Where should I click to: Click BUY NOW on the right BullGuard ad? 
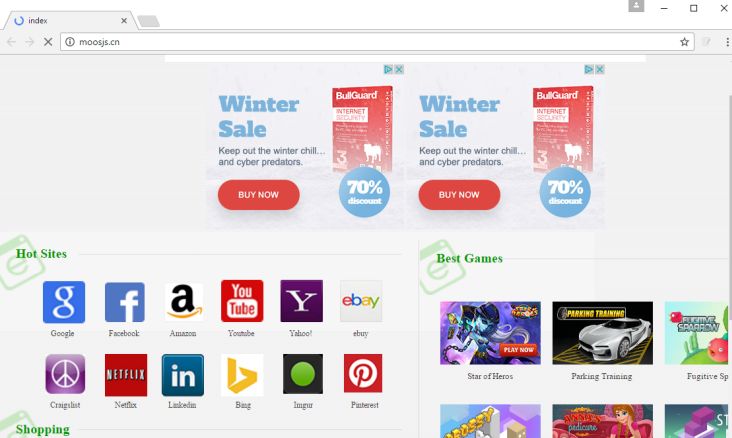459,195
